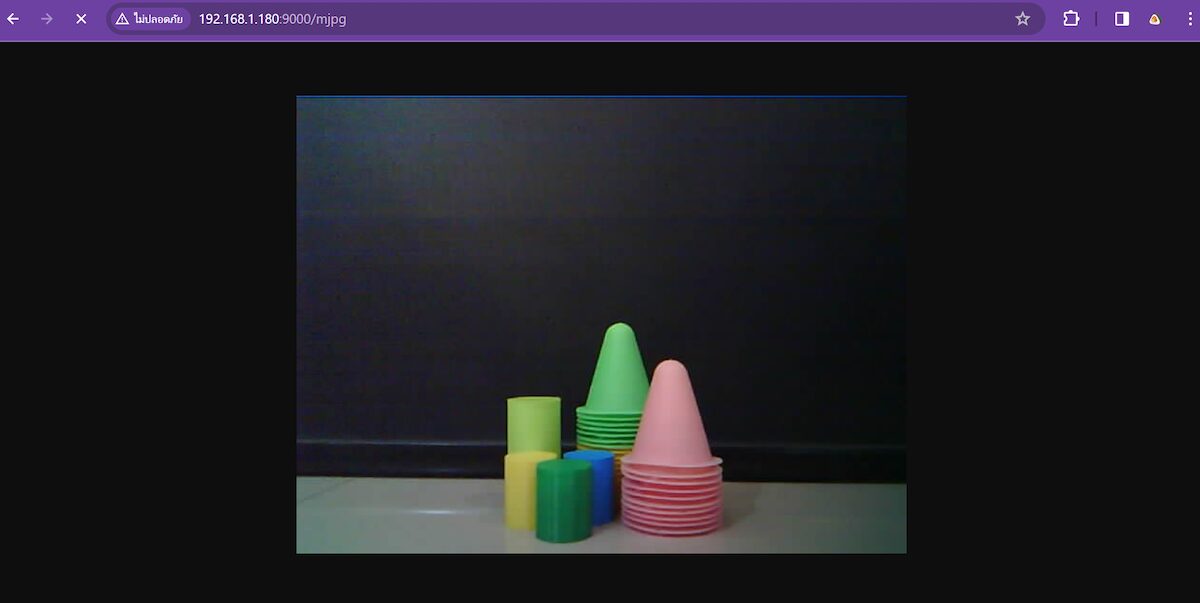Open the profile avatar menu
The height and width of the screenshot is (603, 1200).
click(x=1155, y=19)
